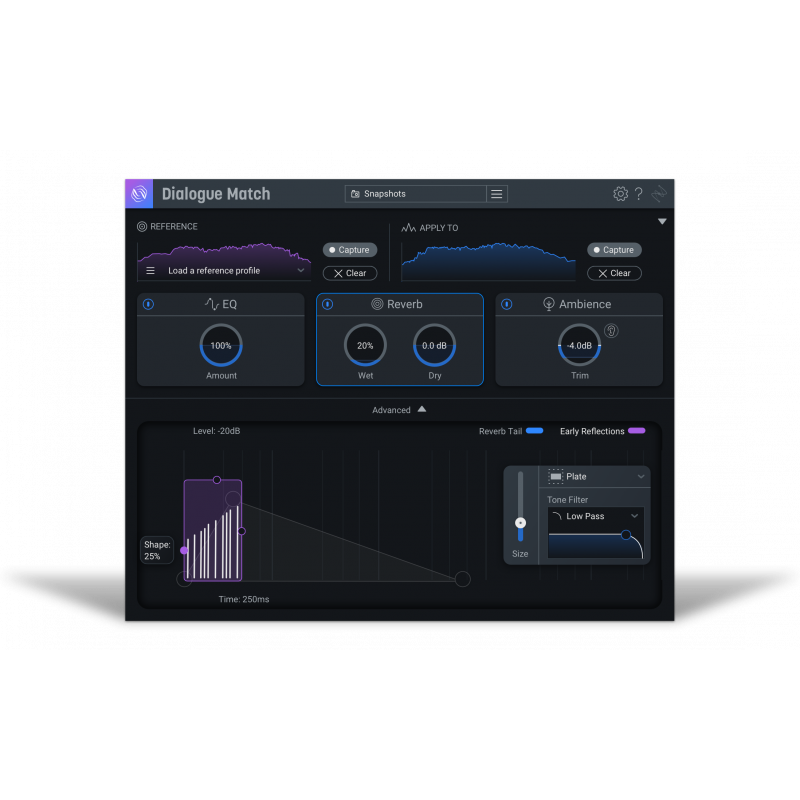Open help via question mark icon

coord(639,194)
